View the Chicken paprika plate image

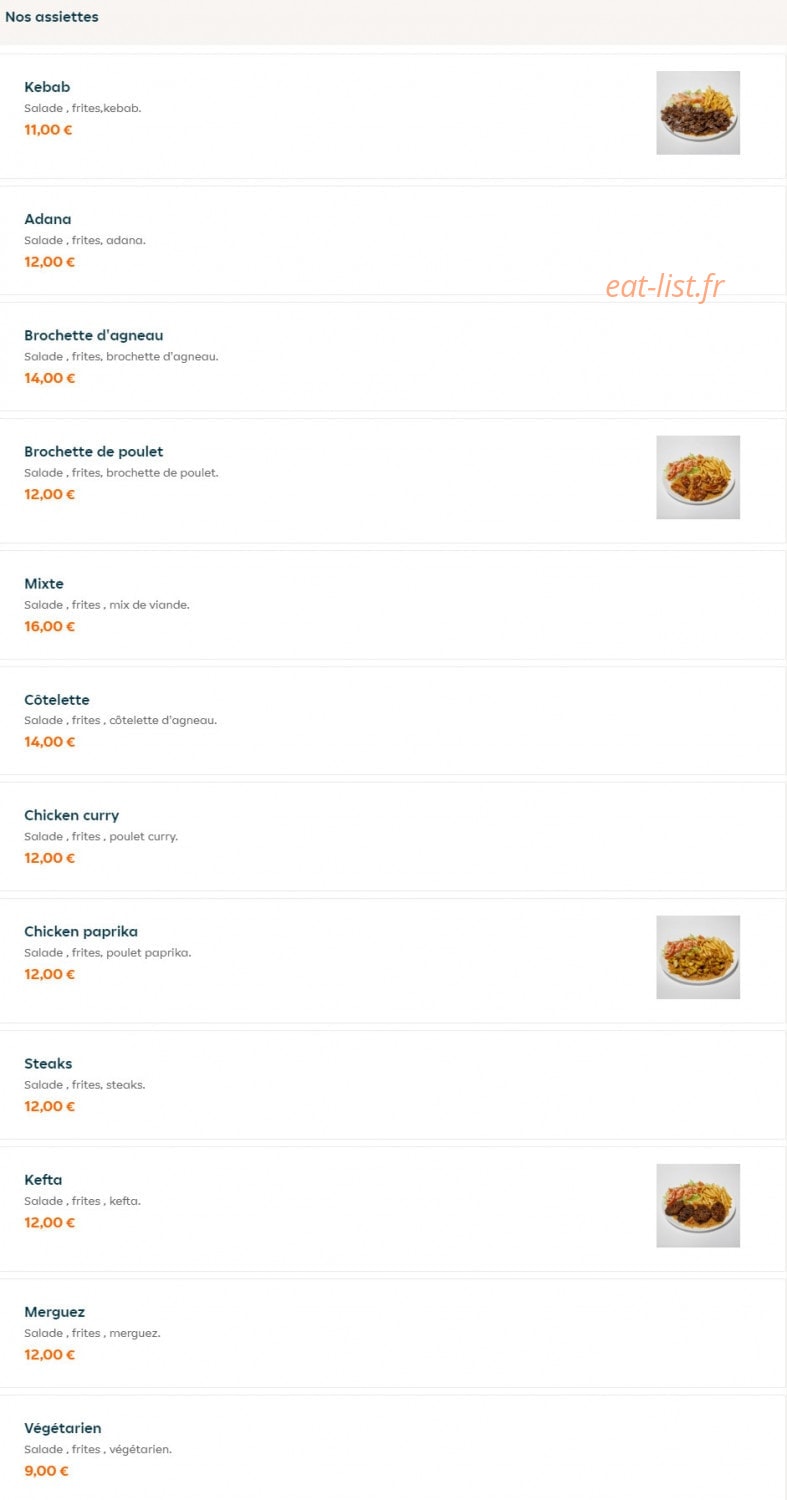[x=698, y=957]
